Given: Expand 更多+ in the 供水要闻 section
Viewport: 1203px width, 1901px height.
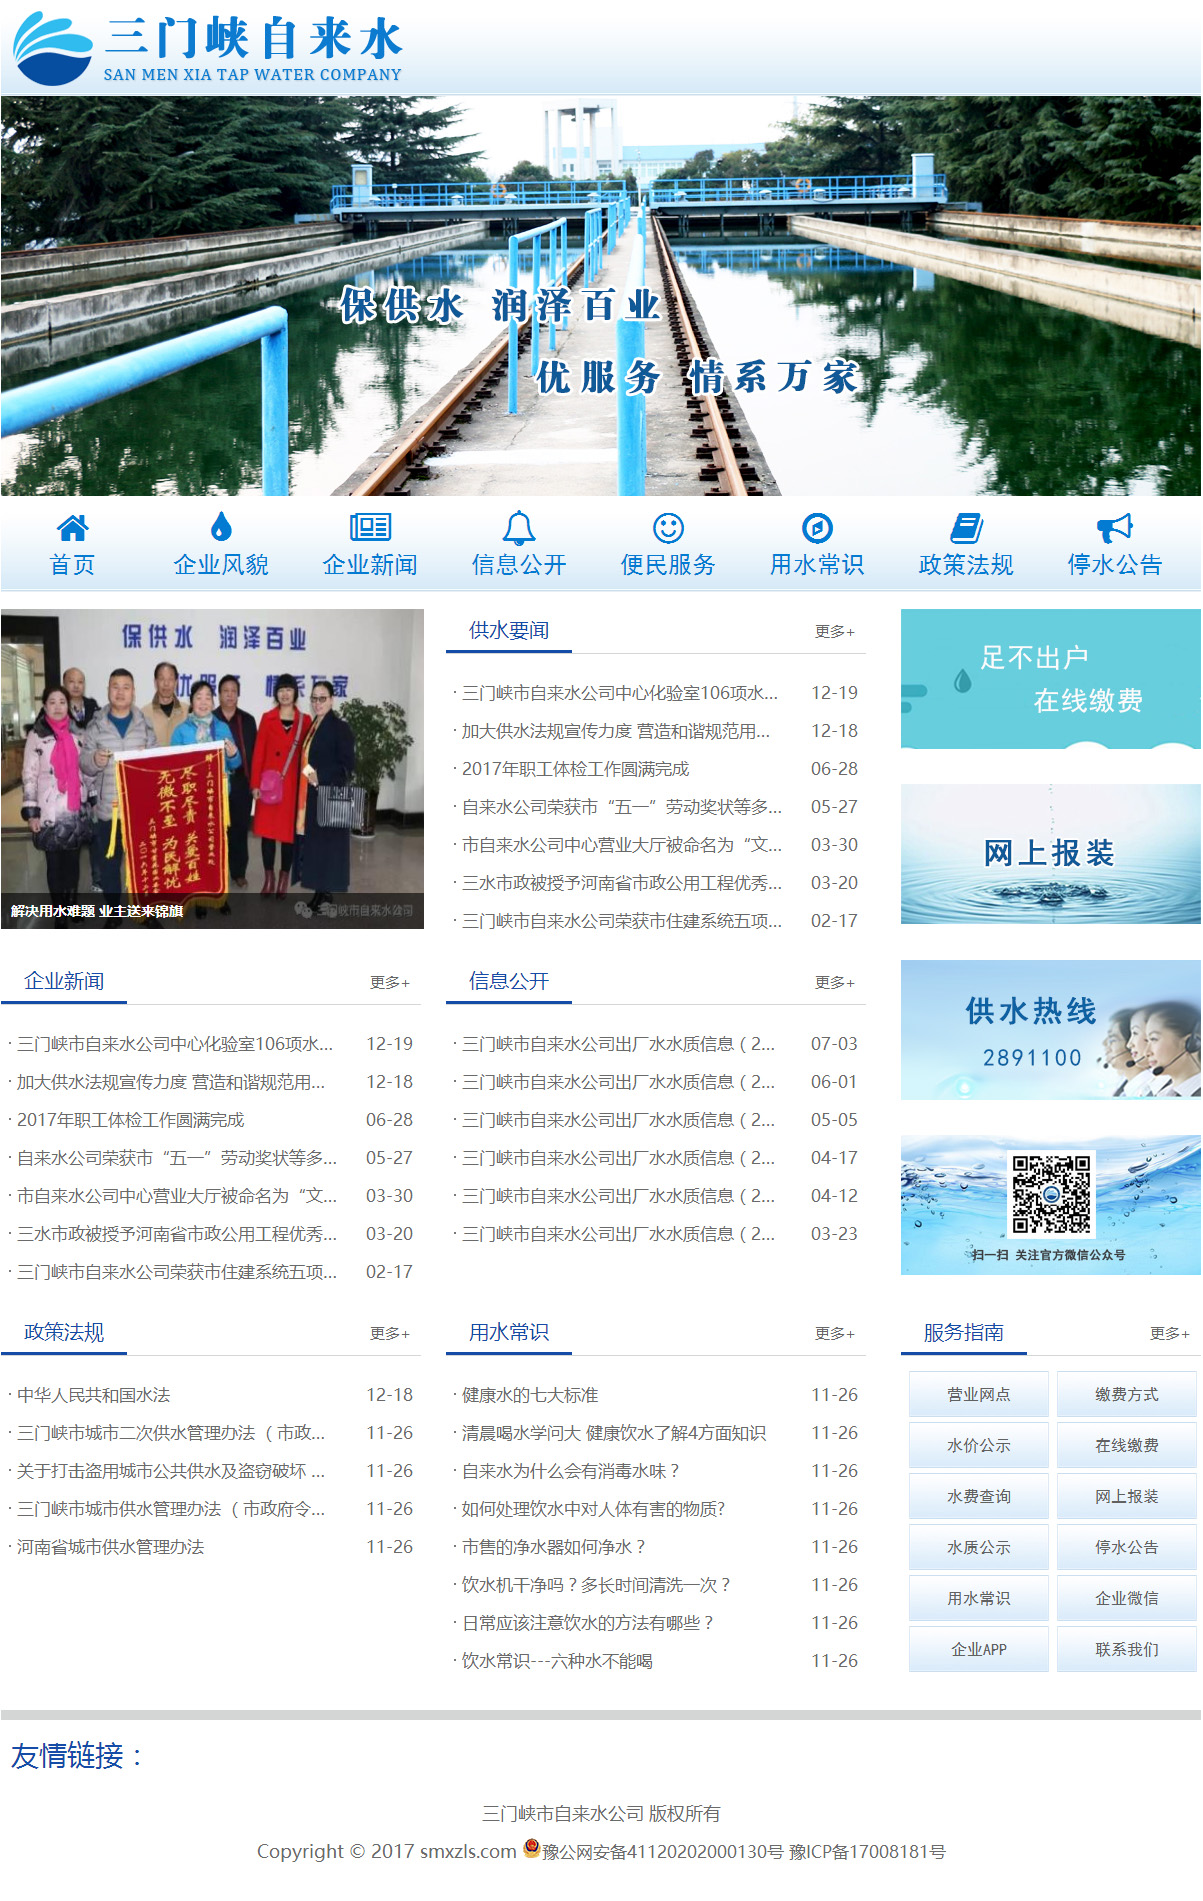Looking at the screenshot, I should (834, 632).
